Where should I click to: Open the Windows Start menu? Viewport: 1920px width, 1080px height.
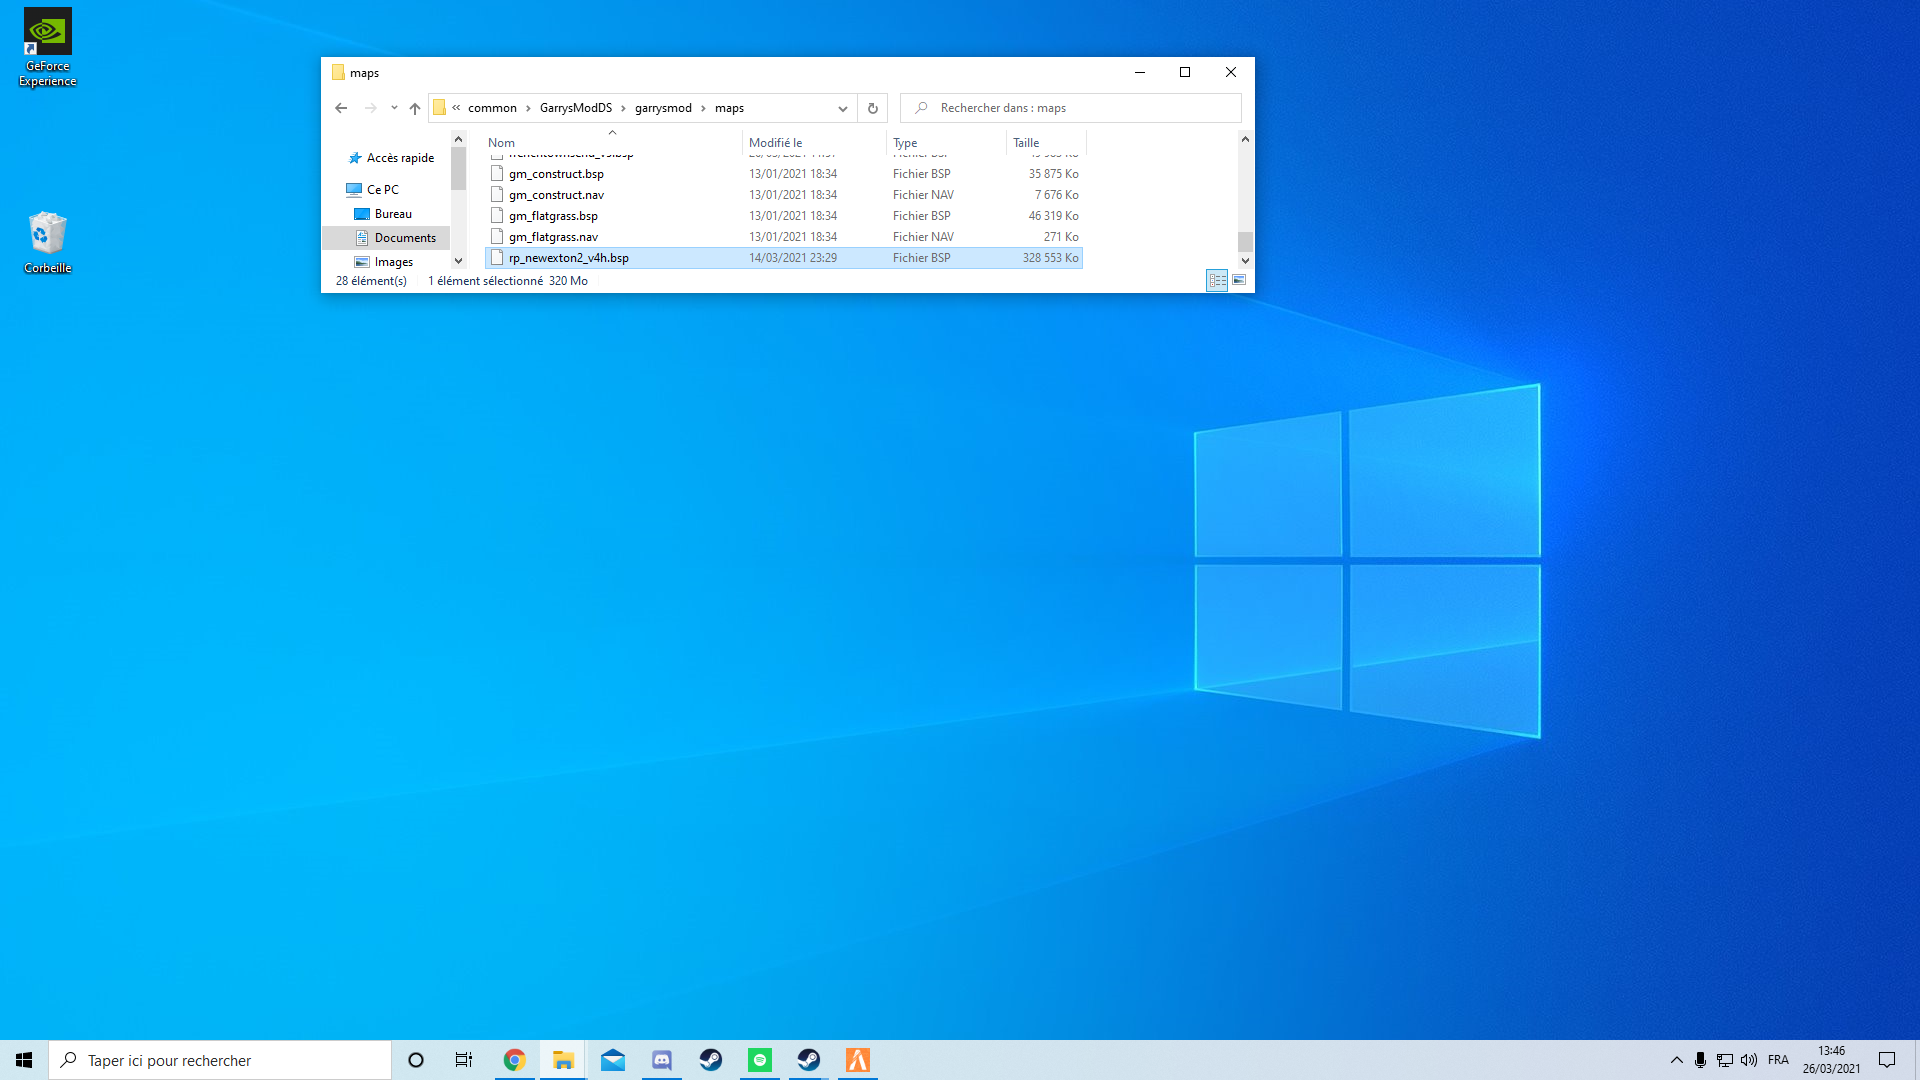click(24, 1060)
